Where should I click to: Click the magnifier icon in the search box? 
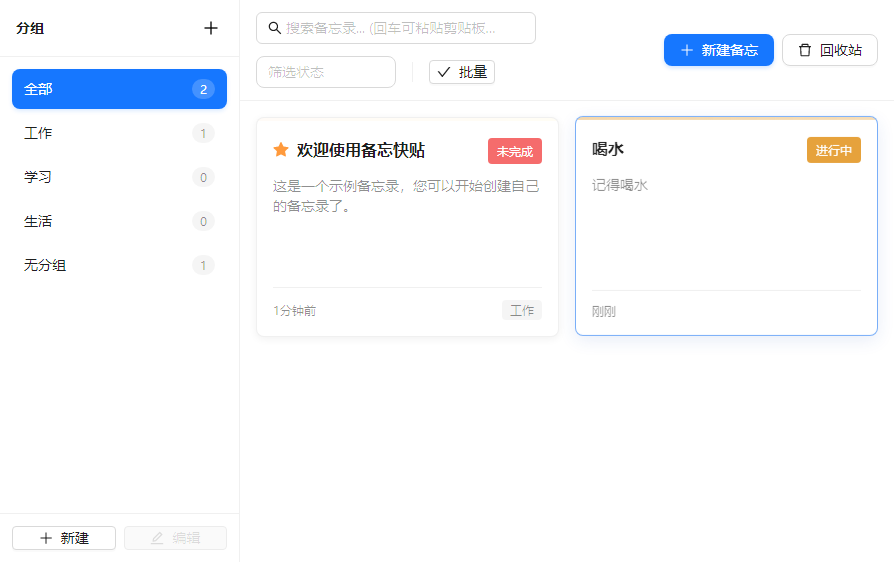[x=274, y=28]
